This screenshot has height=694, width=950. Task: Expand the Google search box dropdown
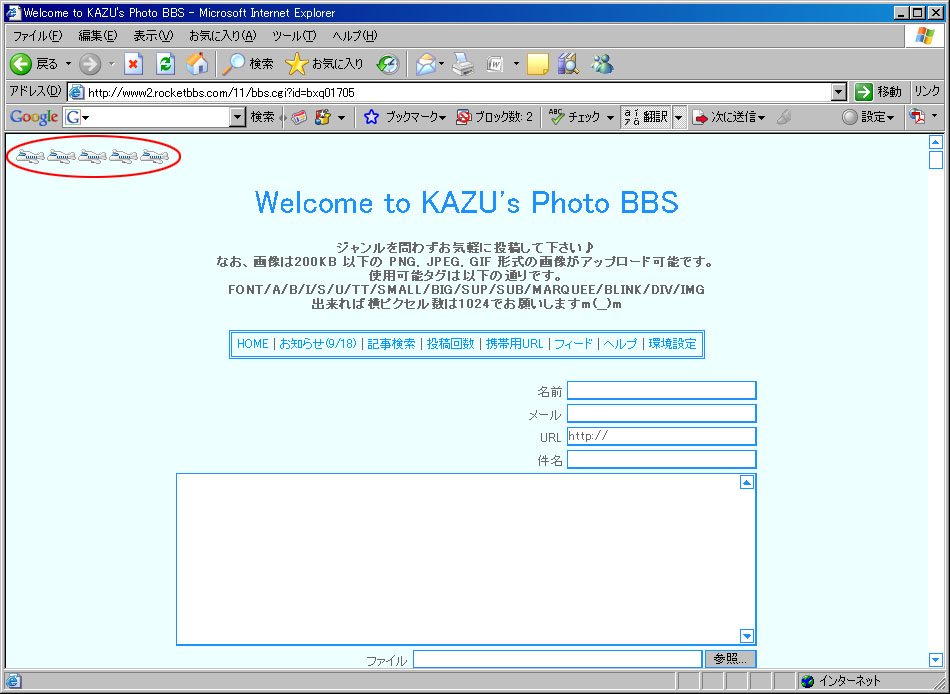click(x=237, y=117)
